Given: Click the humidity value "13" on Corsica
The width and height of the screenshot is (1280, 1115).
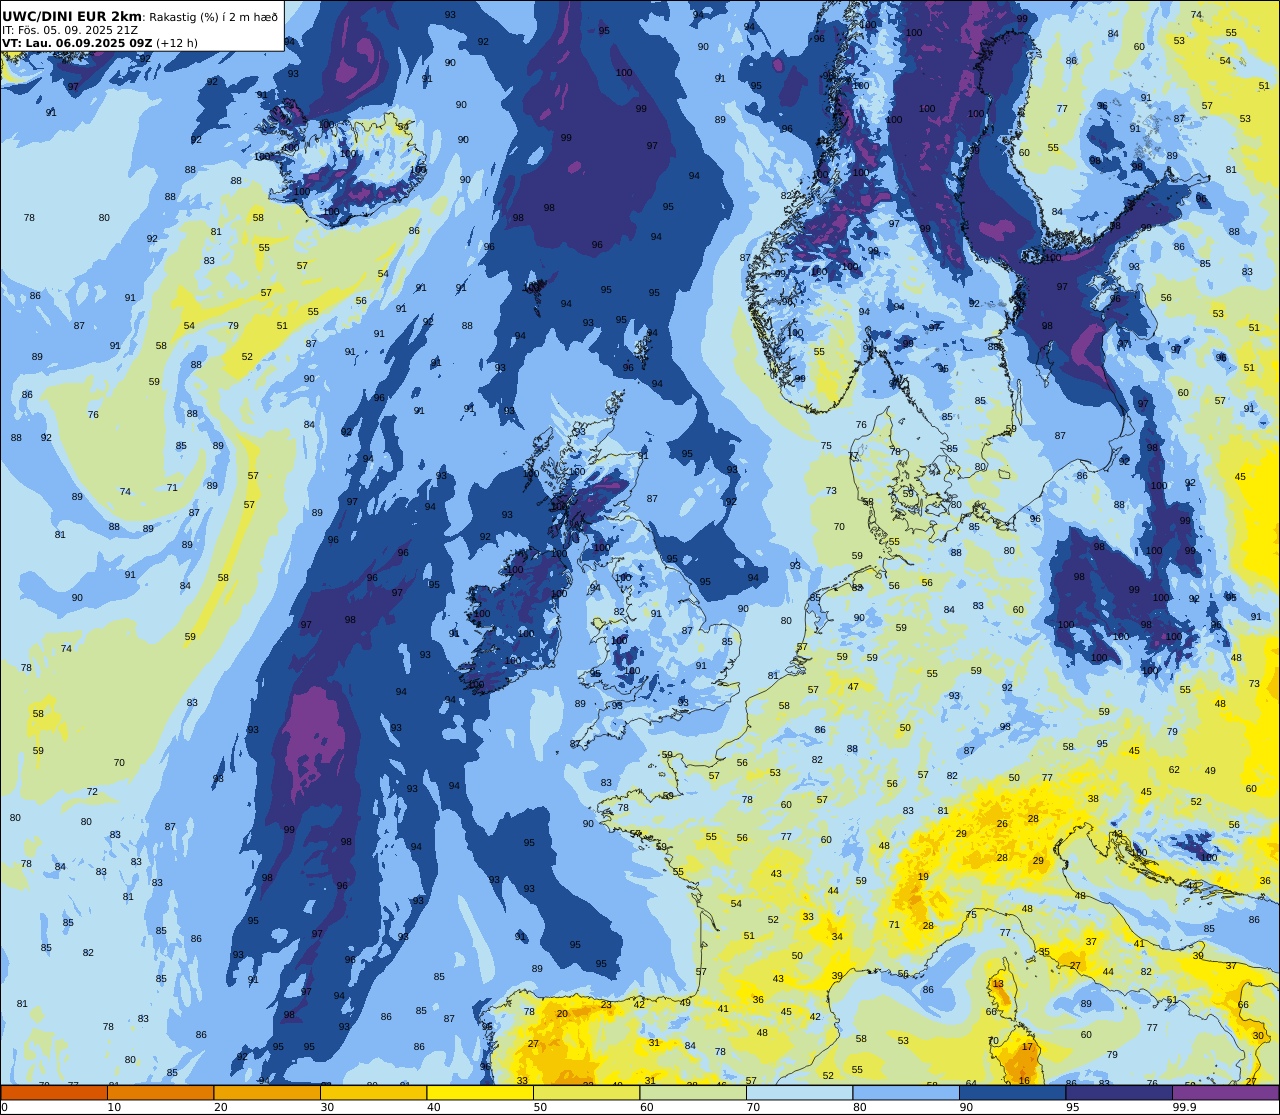Looking at the screenshot, I should pos(997,984).
